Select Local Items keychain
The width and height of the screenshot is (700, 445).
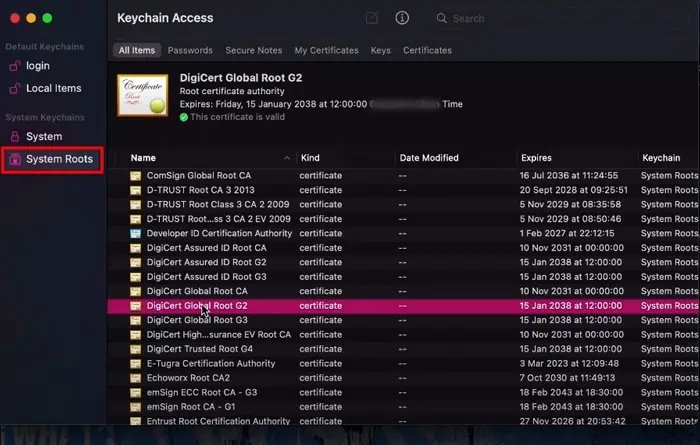coord(53,88)
